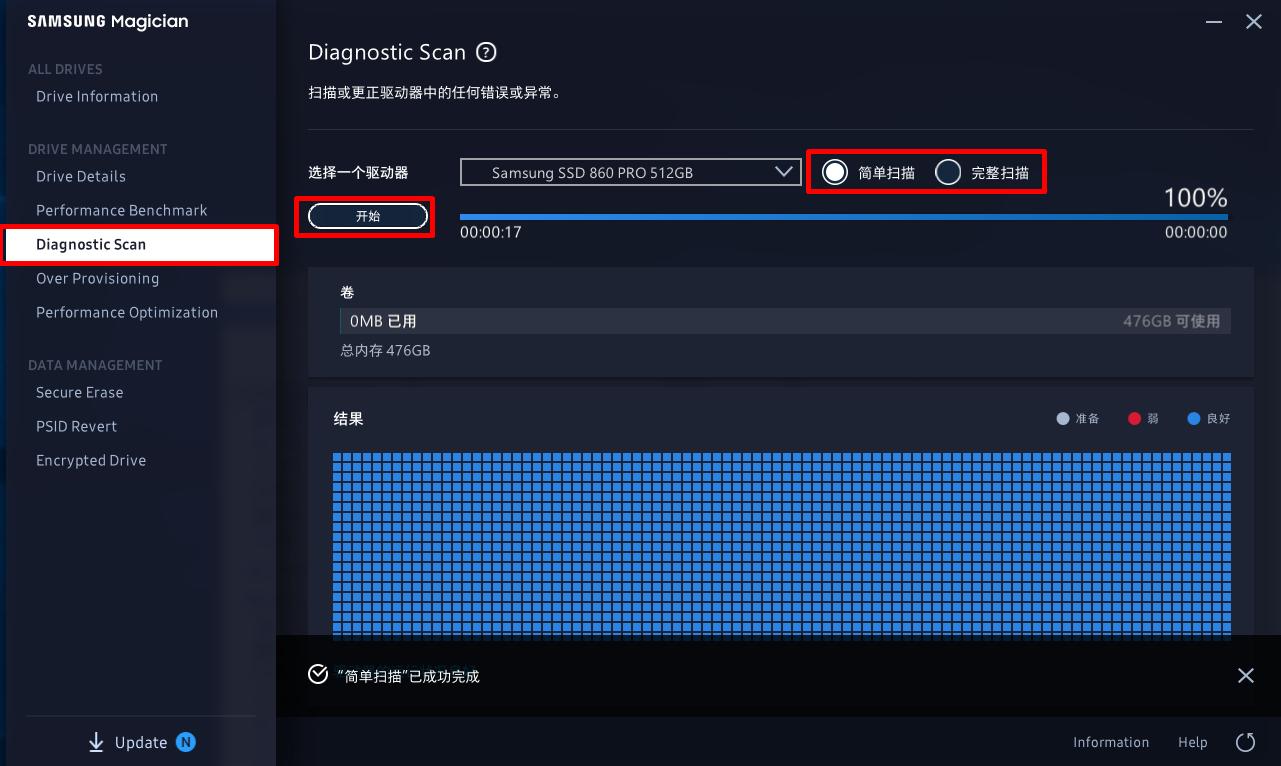The height and width of the screenshot is (766, 1281).
Task: Click the 总内存 476GB text
Action: (386, 351)
